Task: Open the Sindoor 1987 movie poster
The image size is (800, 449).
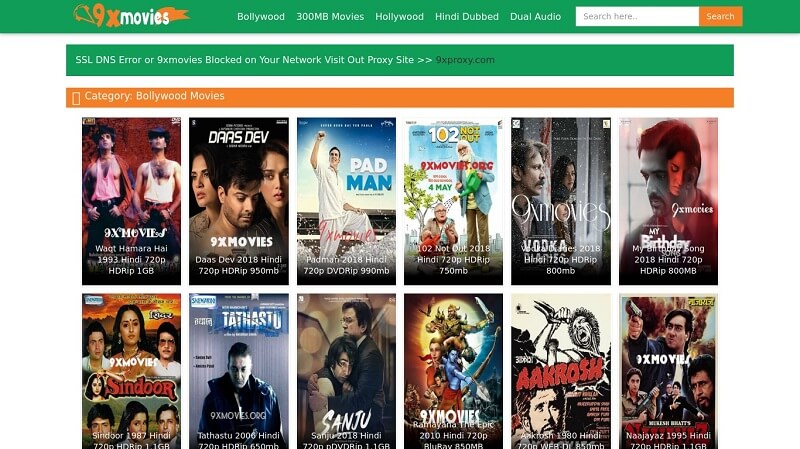Action: (131, 371)
